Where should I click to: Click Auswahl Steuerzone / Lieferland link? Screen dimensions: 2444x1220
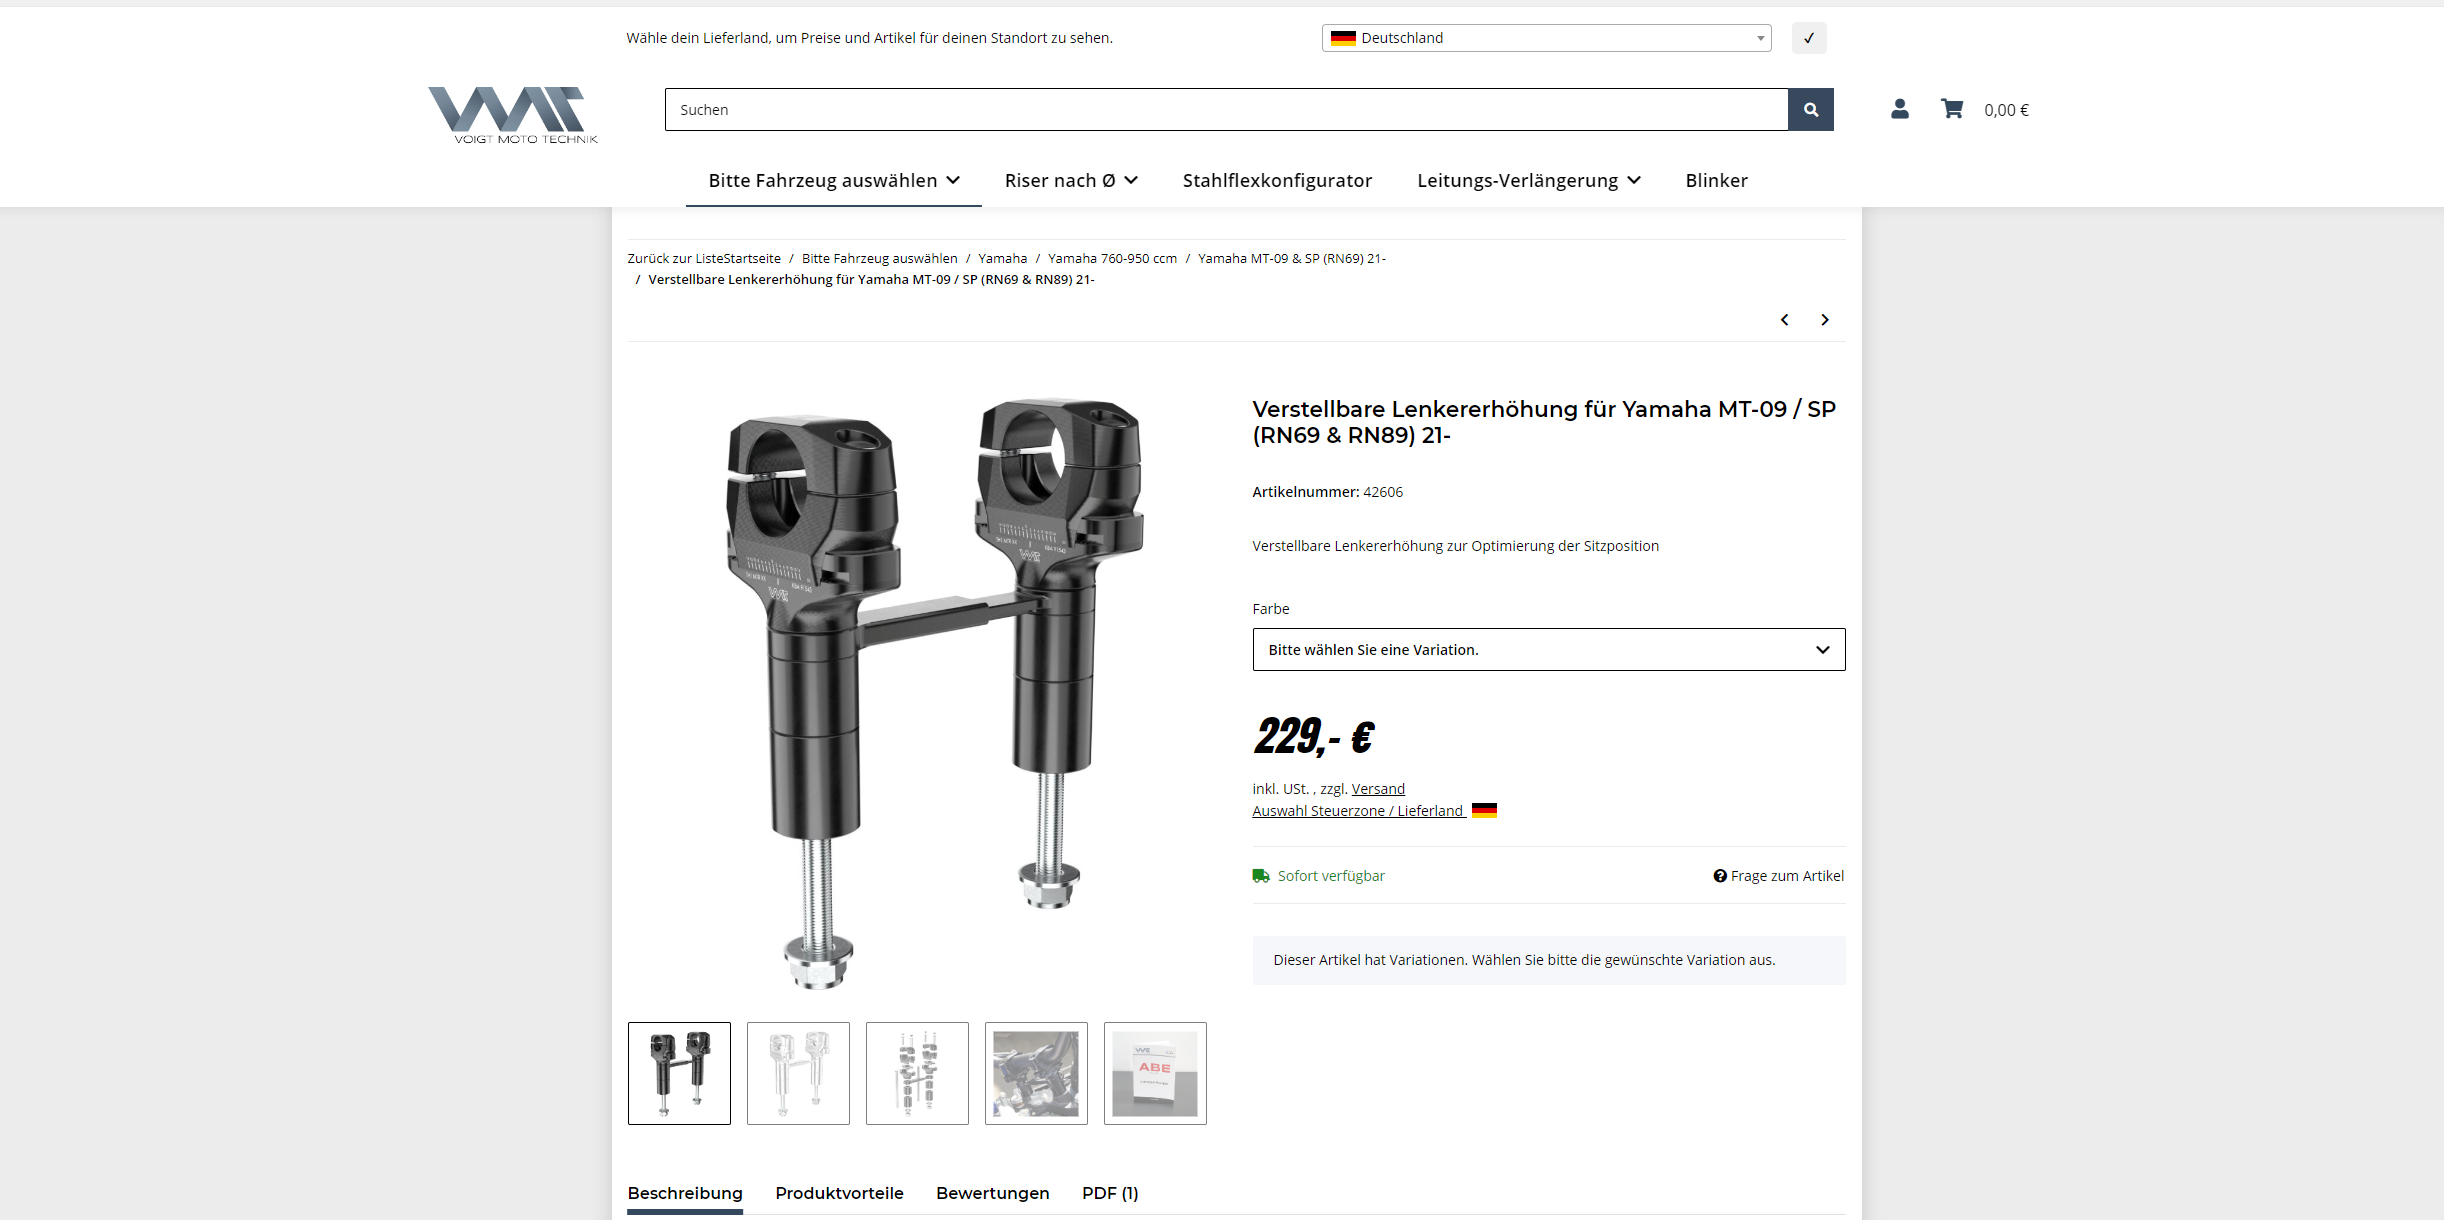coord(1359,811)
